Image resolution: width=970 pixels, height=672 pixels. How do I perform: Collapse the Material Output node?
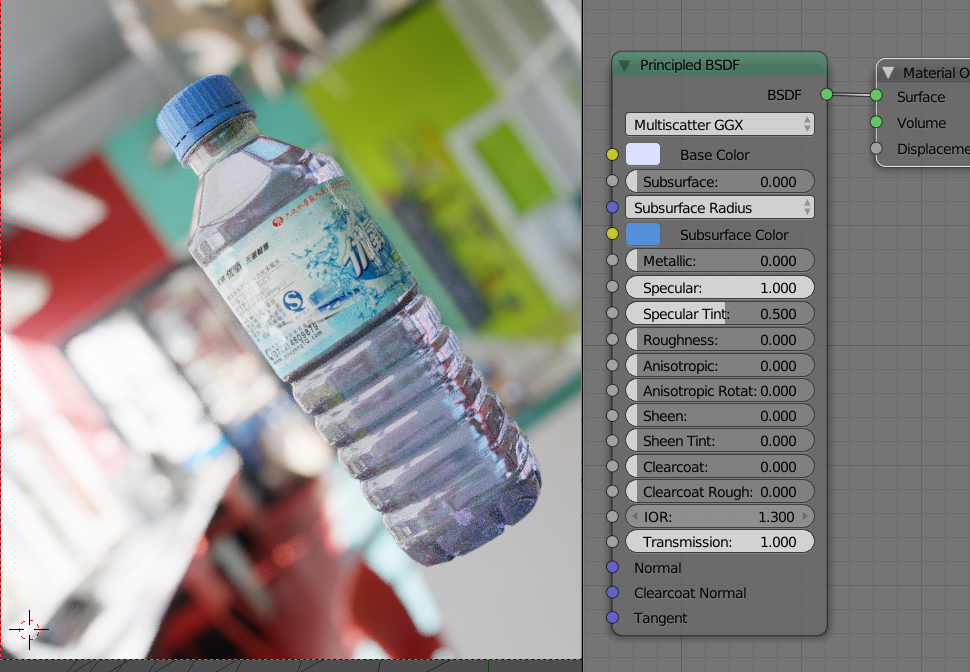888,73
